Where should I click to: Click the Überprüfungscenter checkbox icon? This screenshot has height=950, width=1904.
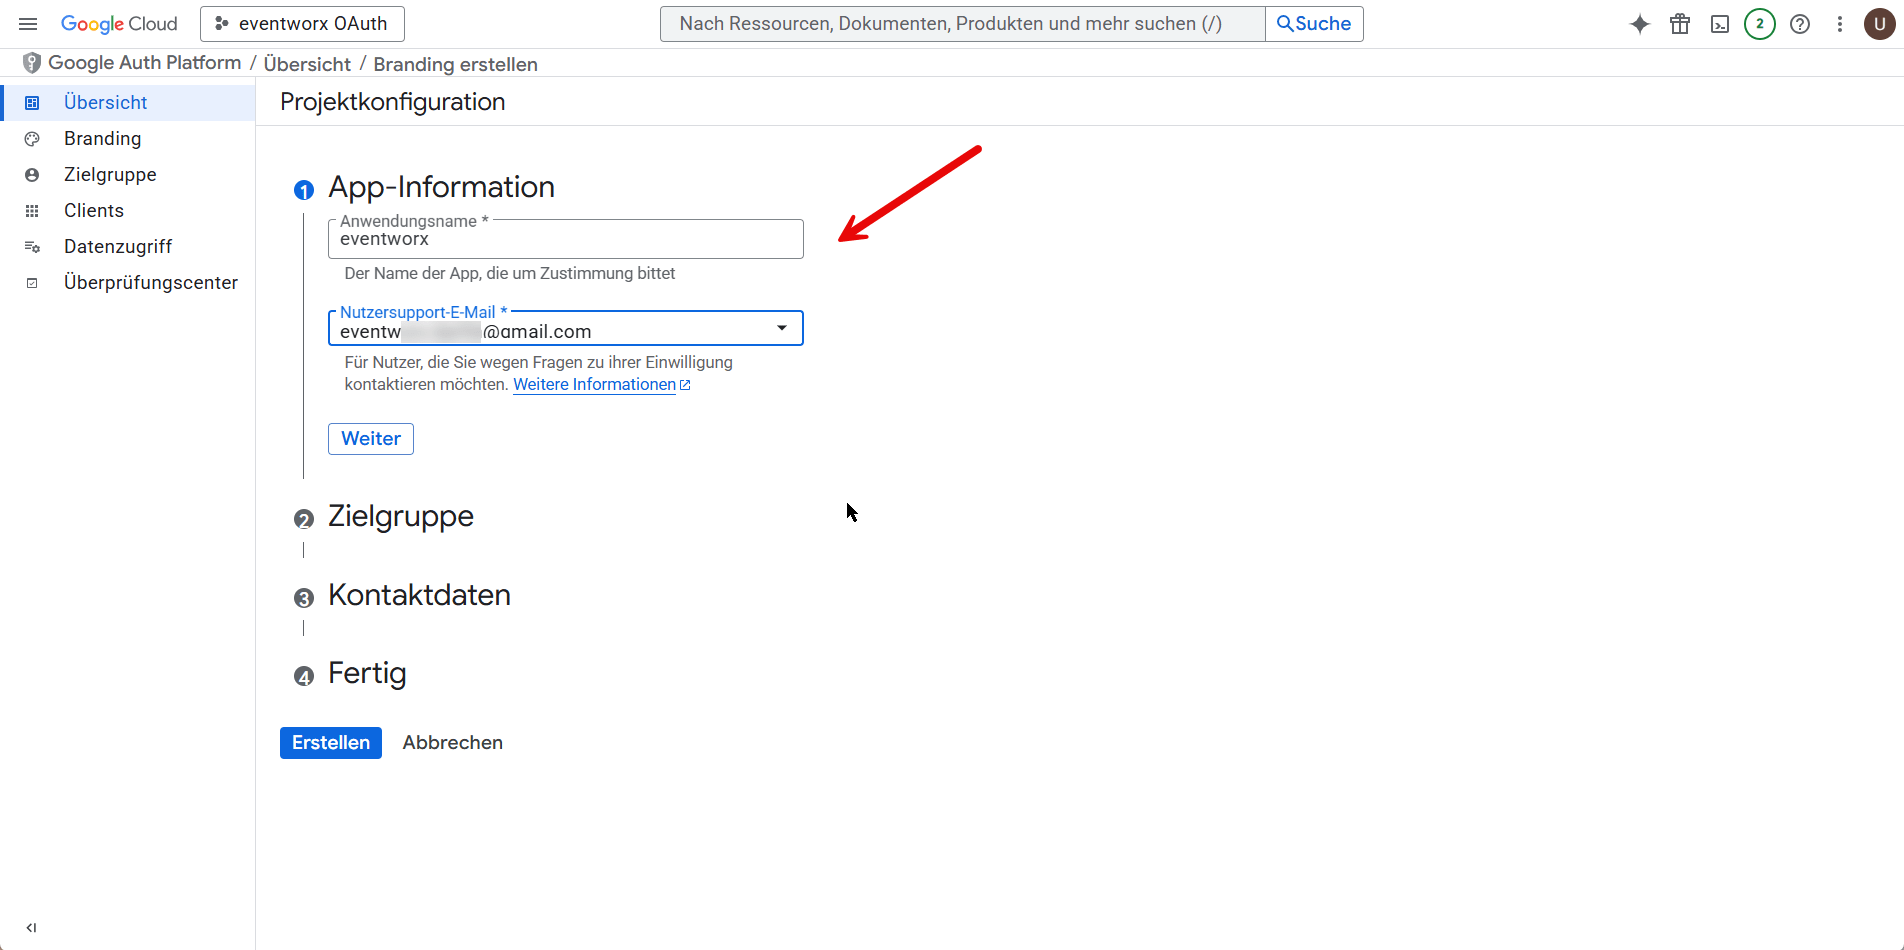point(32,283)
